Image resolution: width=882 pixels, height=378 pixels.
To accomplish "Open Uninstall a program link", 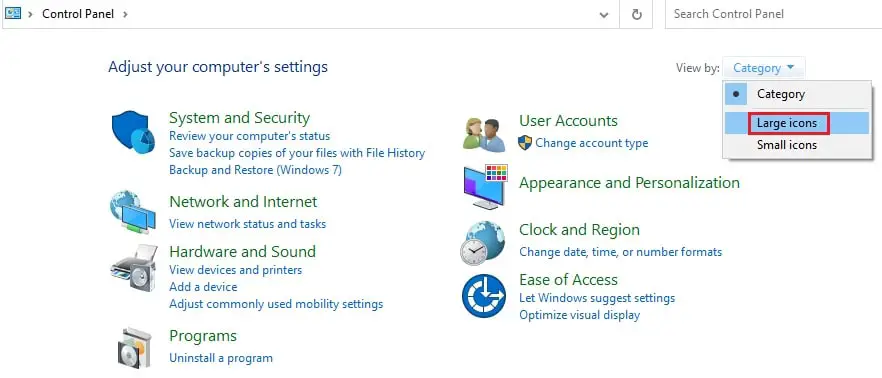I will click(x=220, y=358).
